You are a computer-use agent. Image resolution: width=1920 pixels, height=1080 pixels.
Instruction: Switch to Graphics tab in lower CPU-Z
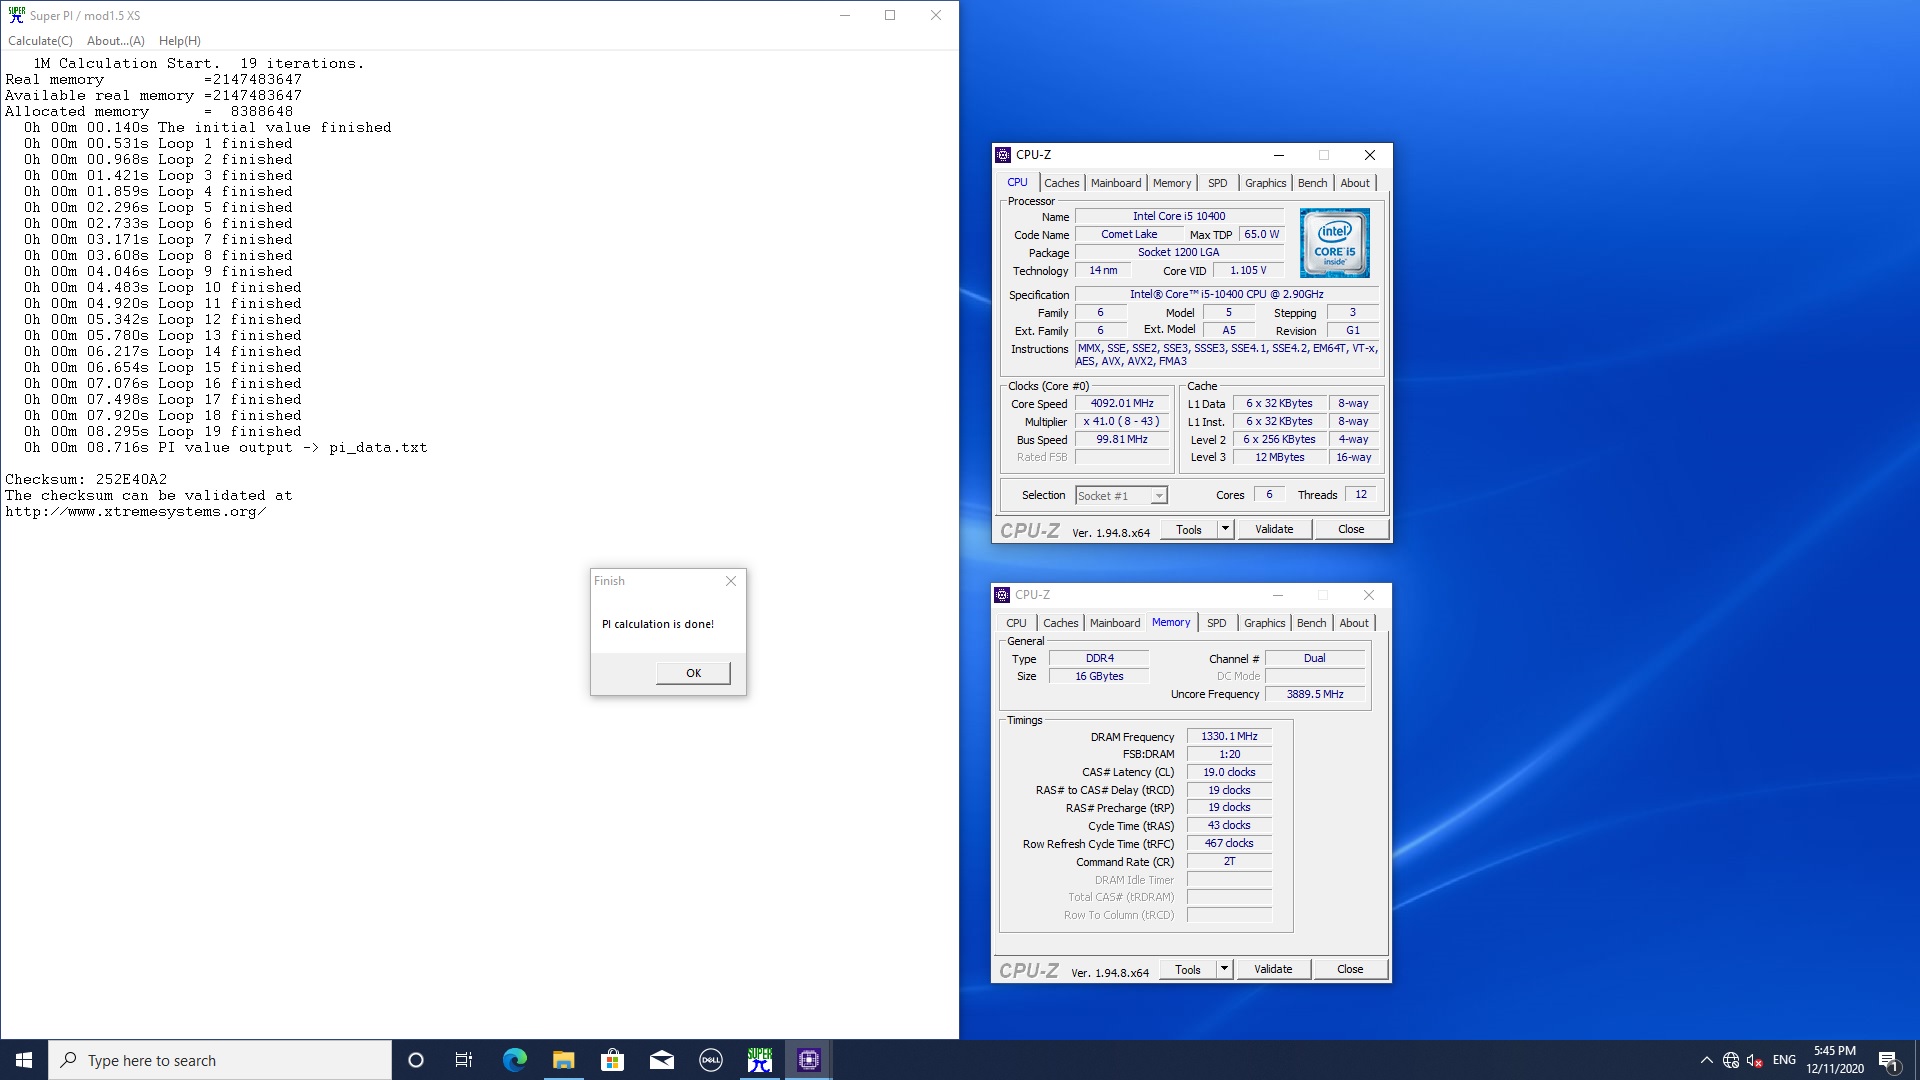tap(1264, 623)
